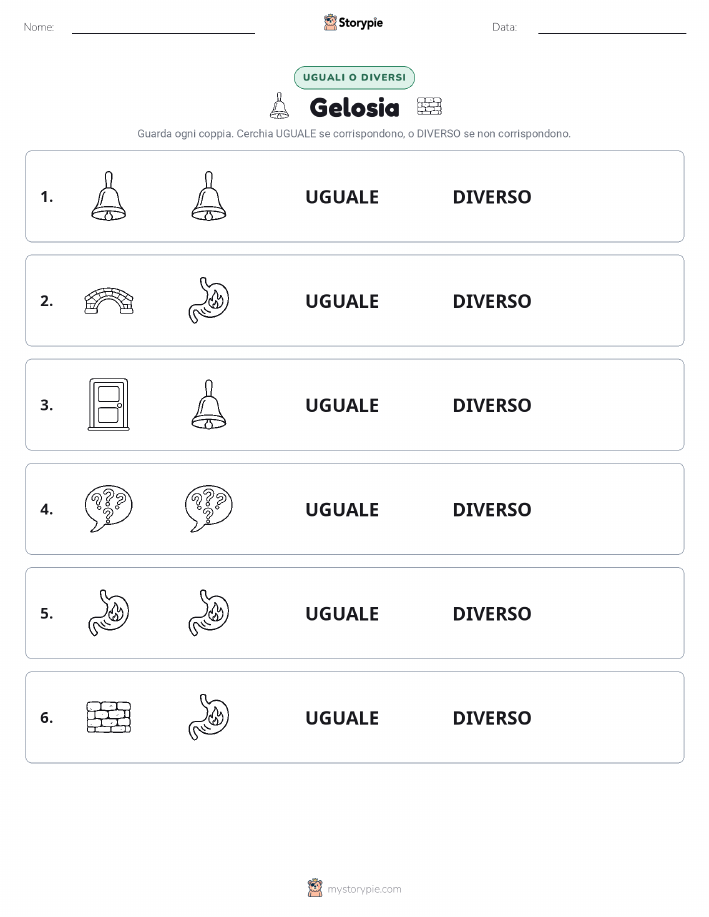709x917 pixels.
Task: Click the brick wall icon in row 6
Action: click(x=109, y=717)
